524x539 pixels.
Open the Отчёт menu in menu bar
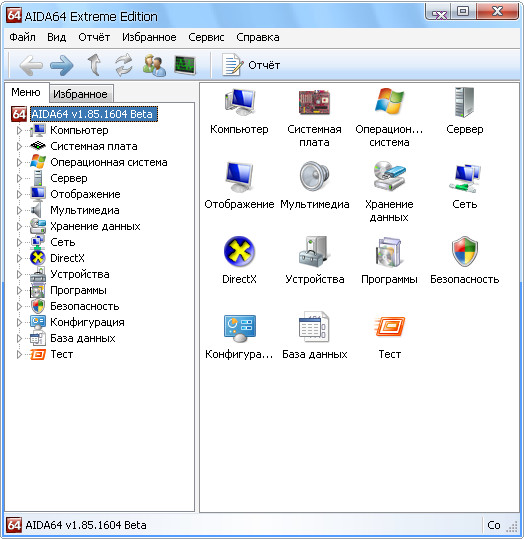[94, 37]
